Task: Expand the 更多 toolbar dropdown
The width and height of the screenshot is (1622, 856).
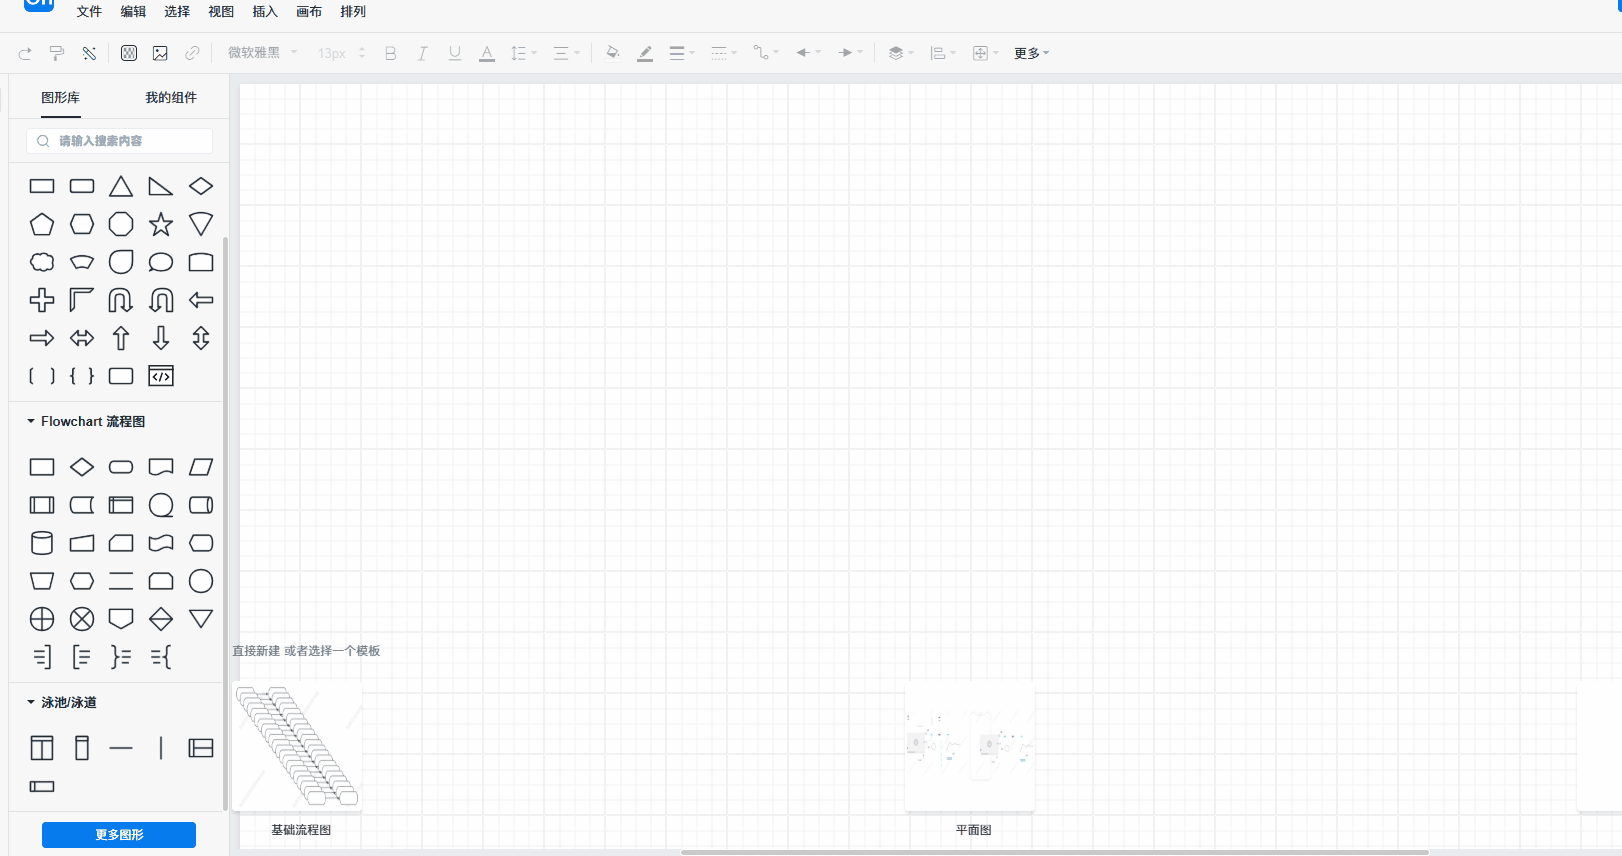Action: pos(1031,53)
